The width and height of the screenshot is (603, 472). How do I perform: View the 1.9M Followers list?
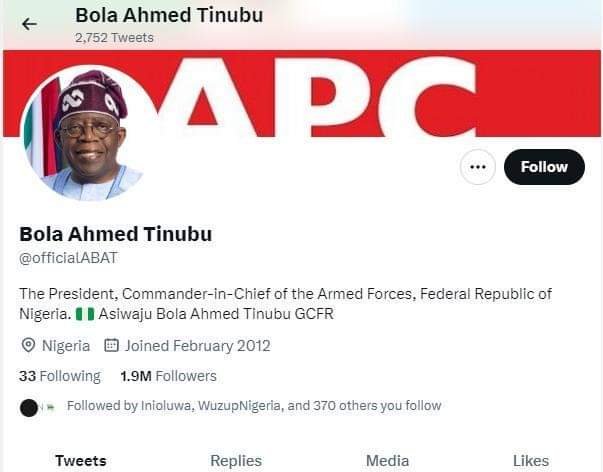pos(168,376)
